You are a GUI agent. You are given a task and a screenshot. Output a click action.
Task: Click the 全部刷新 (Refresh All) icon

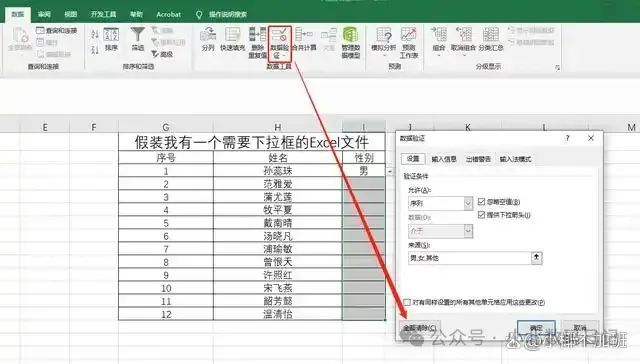coord(20,39)
